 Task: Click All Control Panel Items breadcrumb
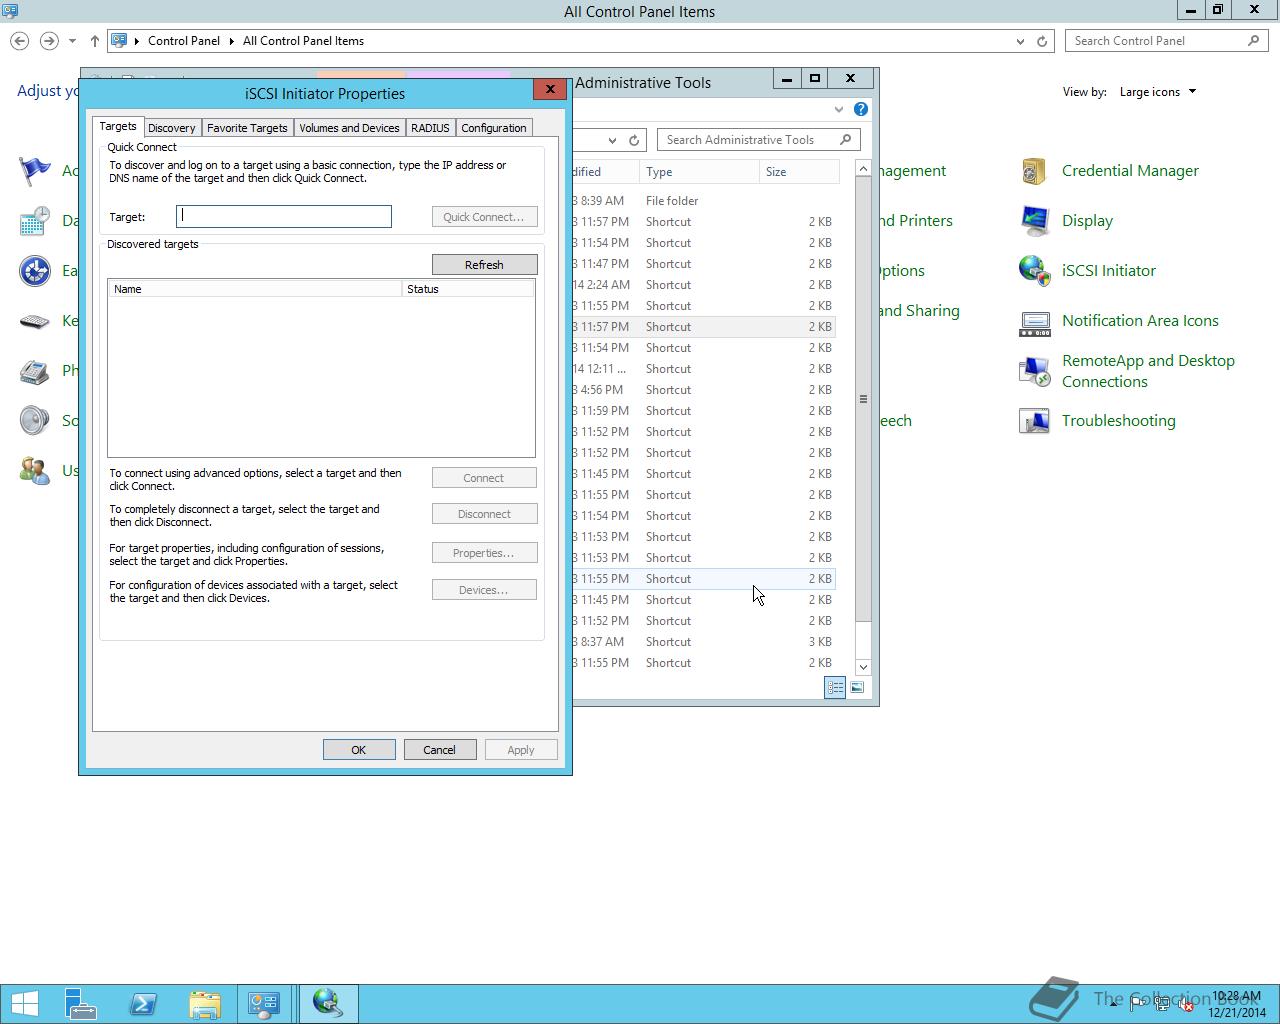303,41
